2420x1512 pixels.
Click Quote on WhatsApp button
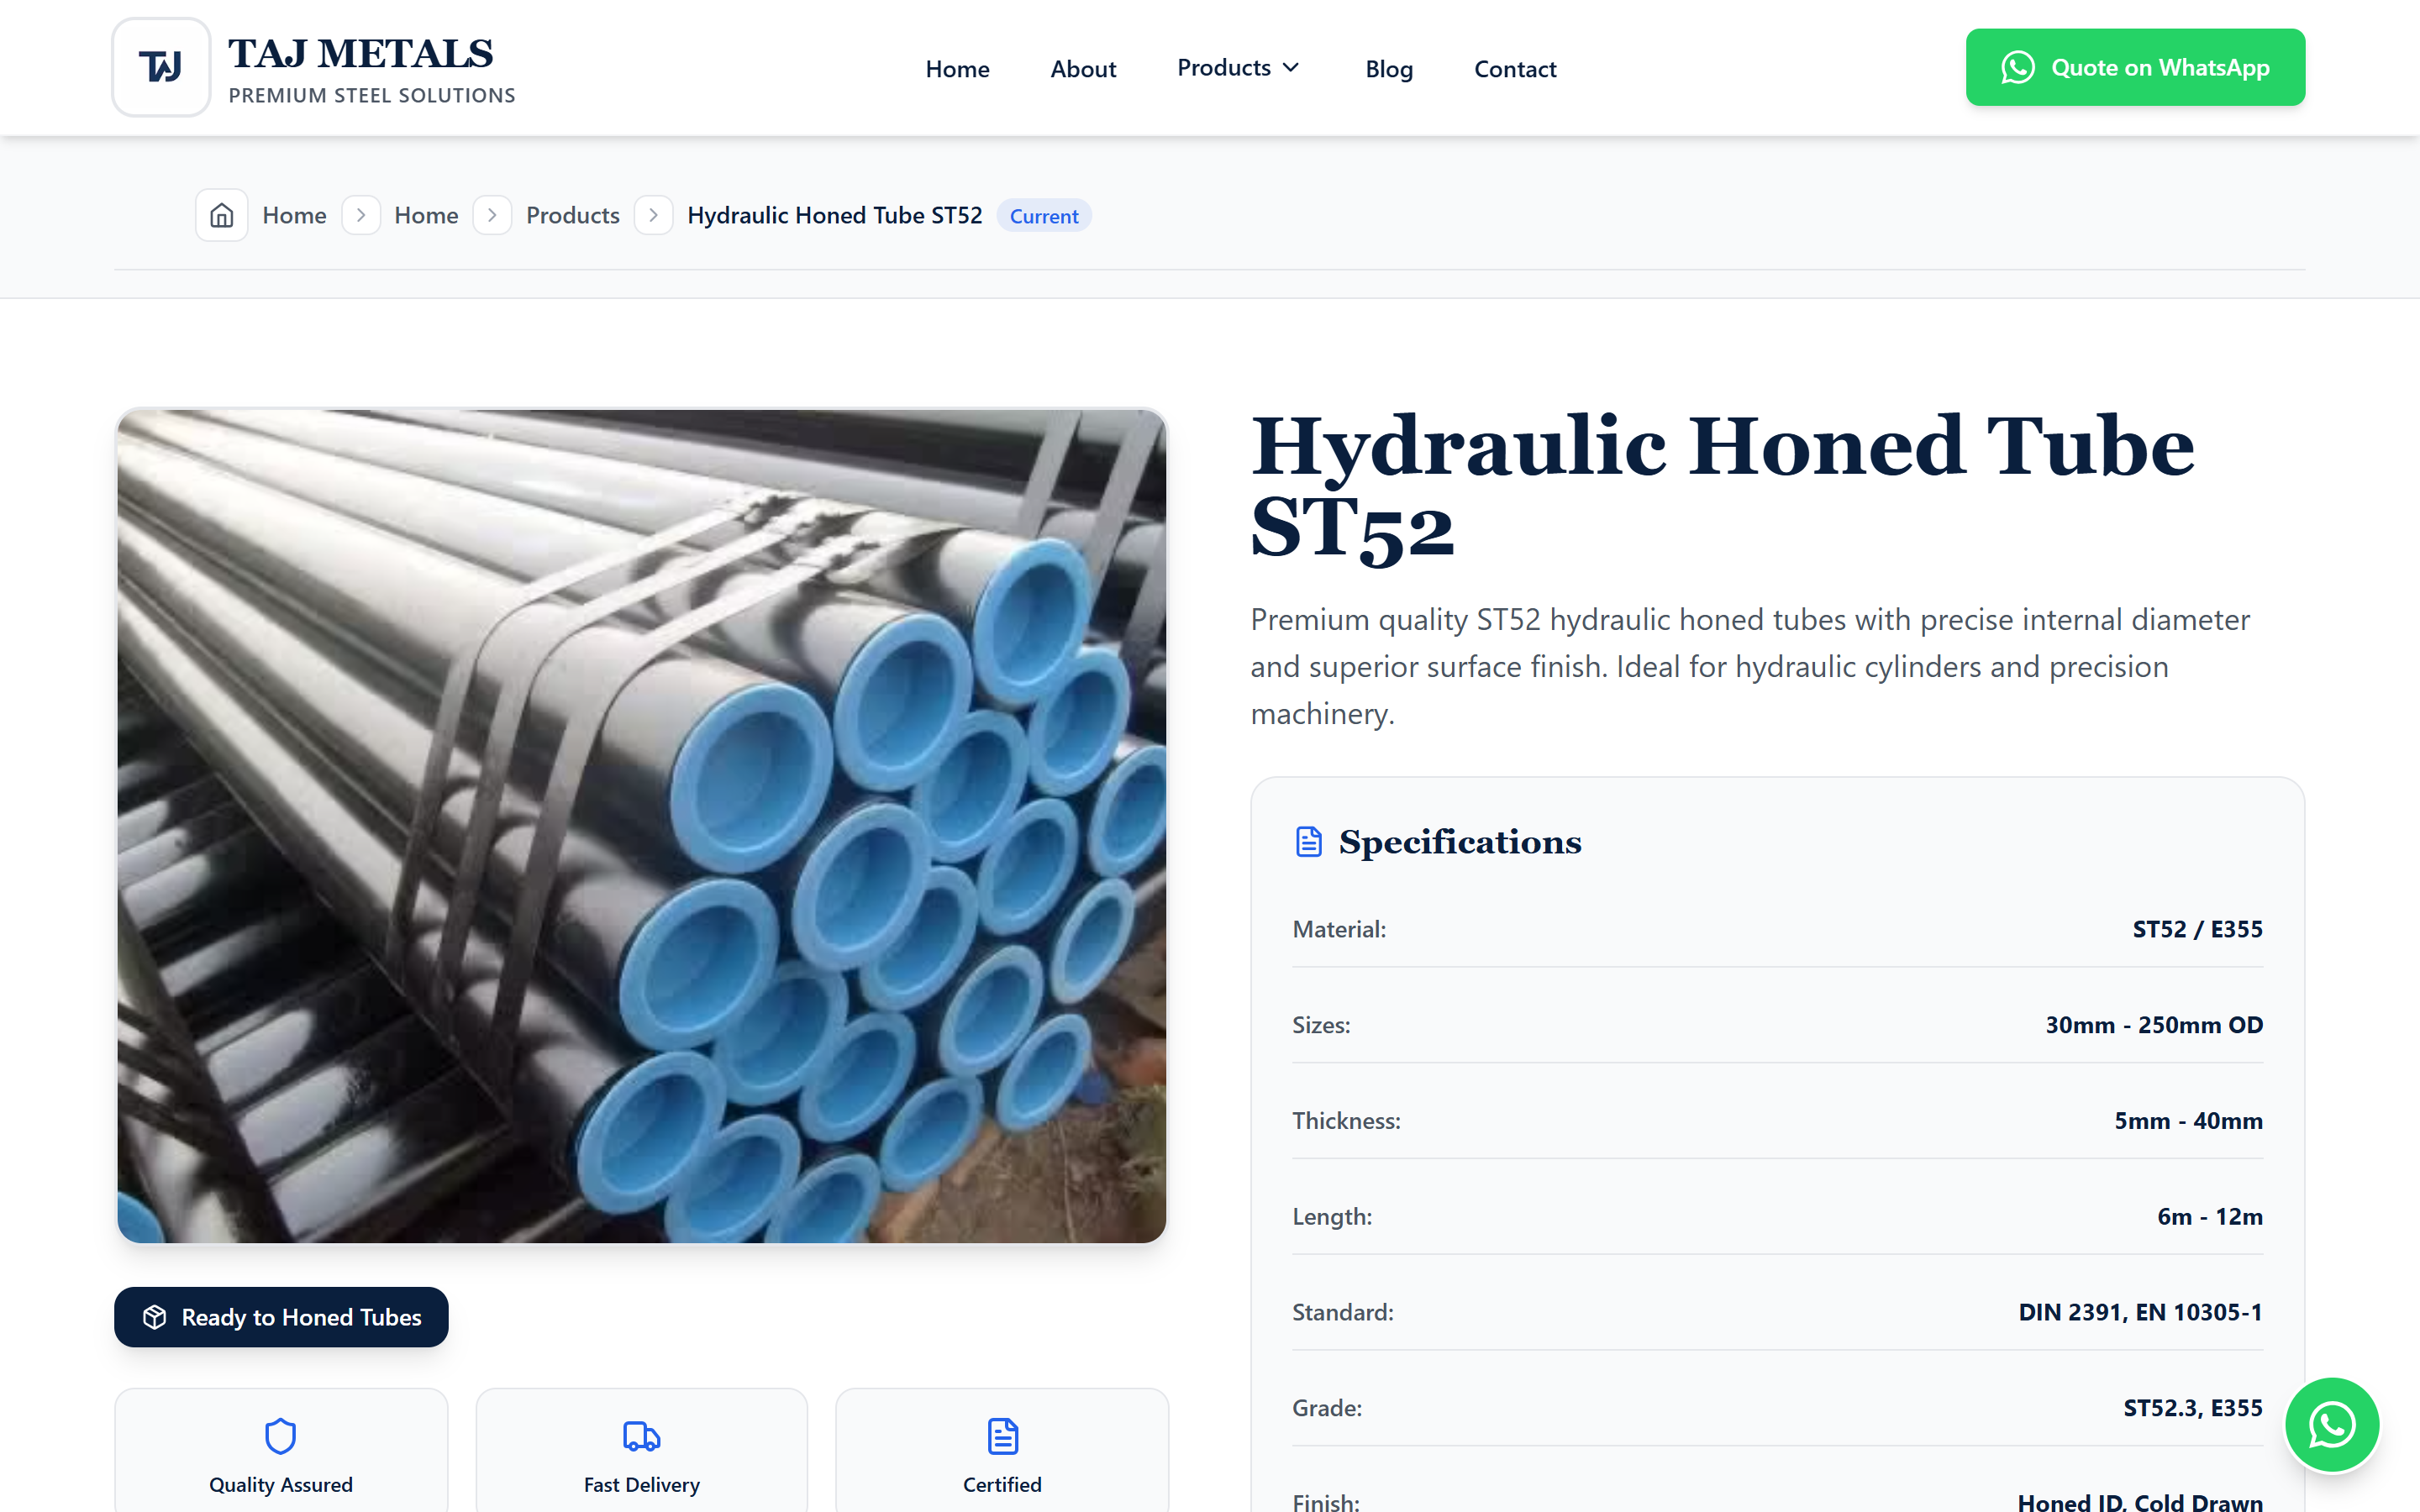coord(2135,67)
